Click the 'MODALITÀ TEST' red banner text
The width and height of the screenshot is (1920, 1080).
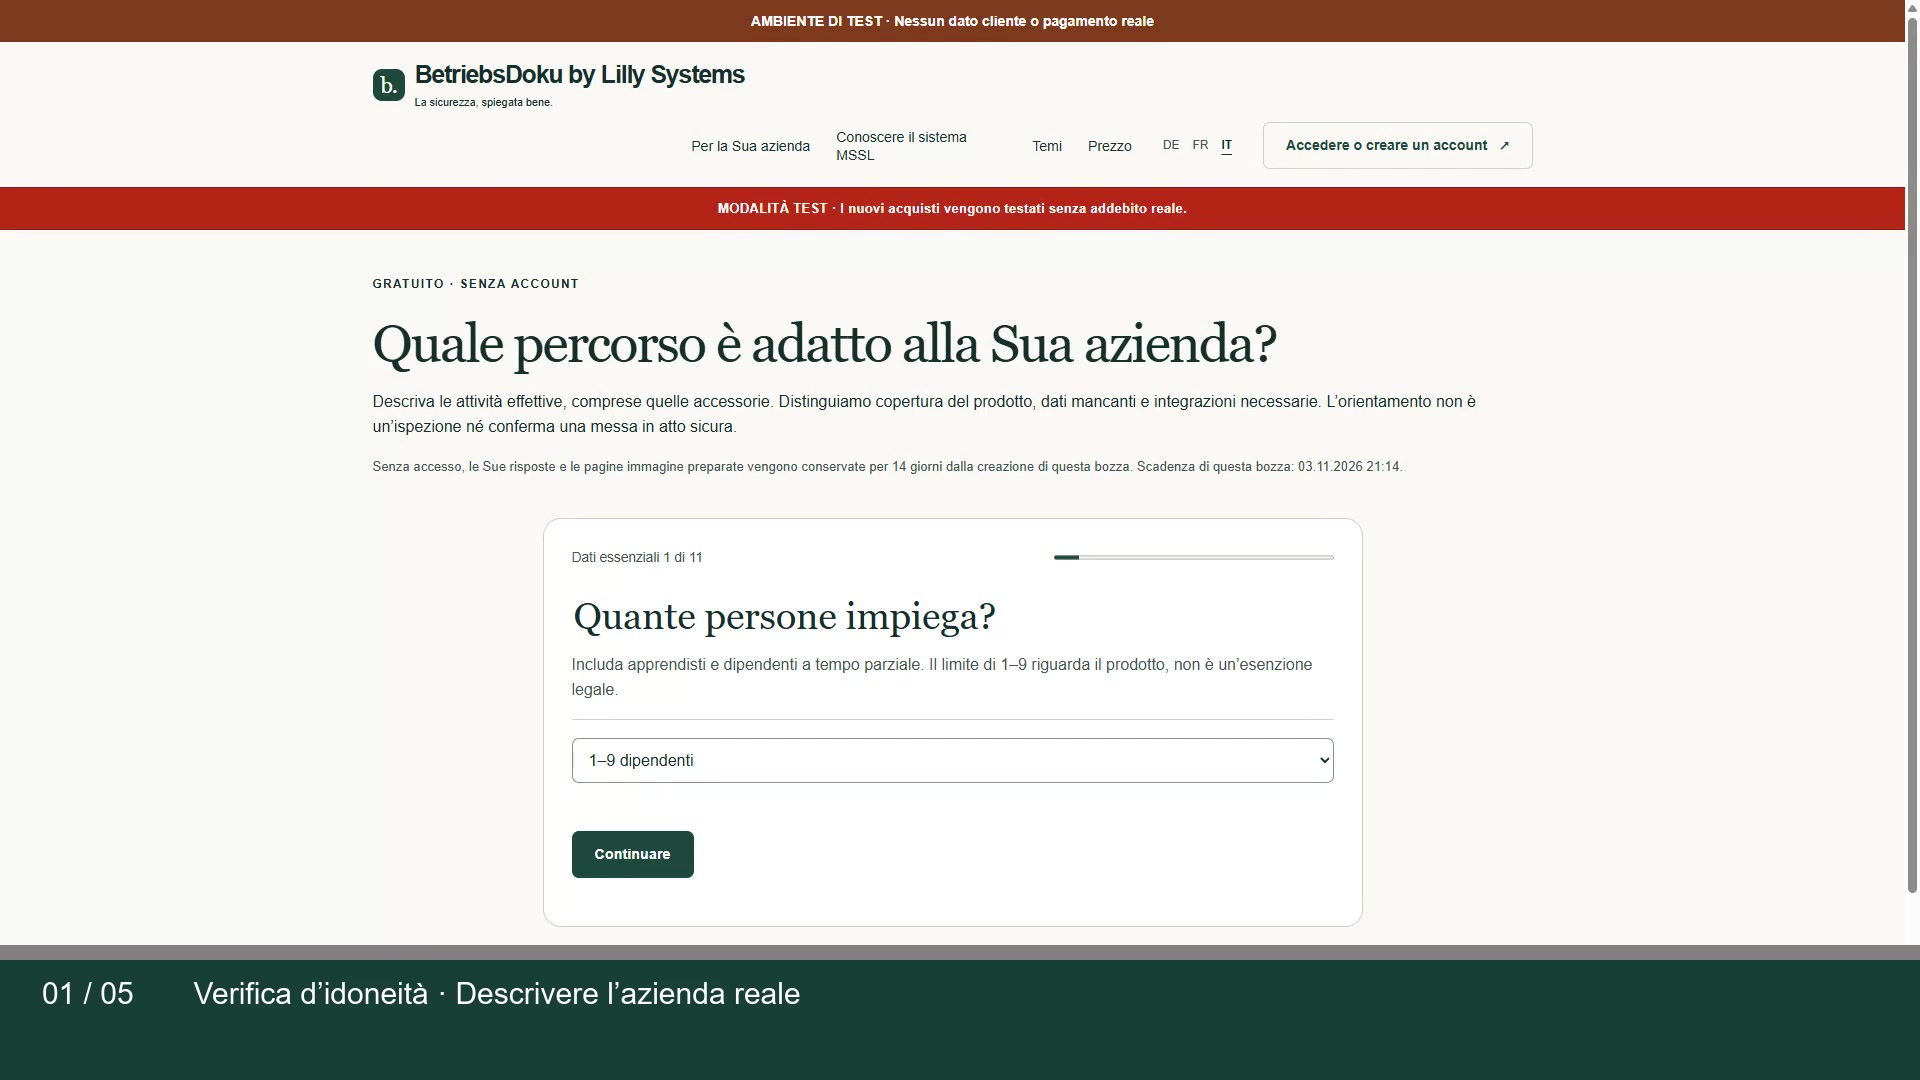[951, 208]
